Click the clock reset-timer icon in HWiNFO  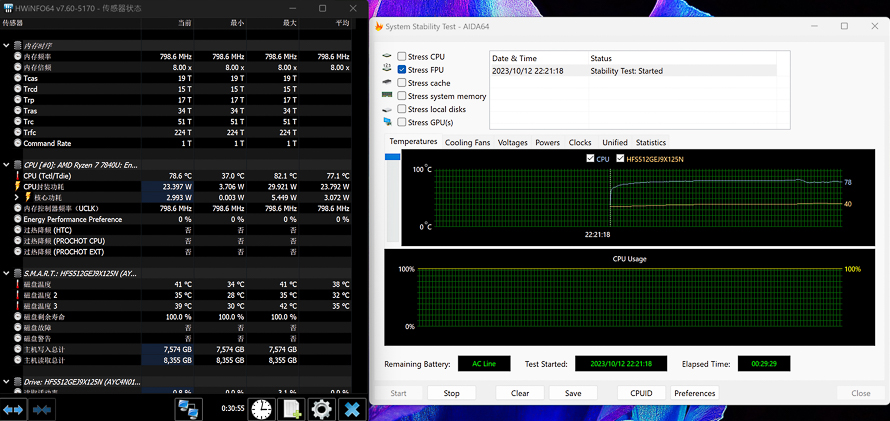pyautogui.click(x=262, y=409)
